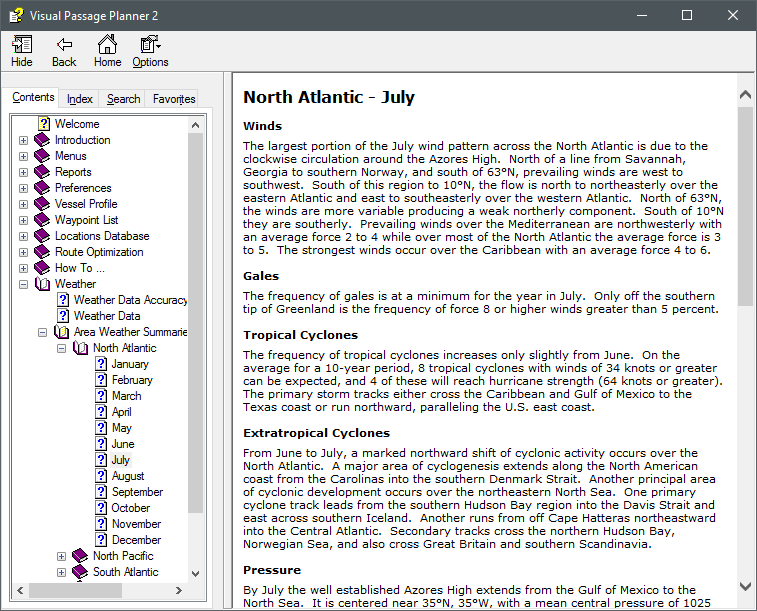Switch to the Search tab
This screenshot has height=611, width=757.
pos(123,99)
